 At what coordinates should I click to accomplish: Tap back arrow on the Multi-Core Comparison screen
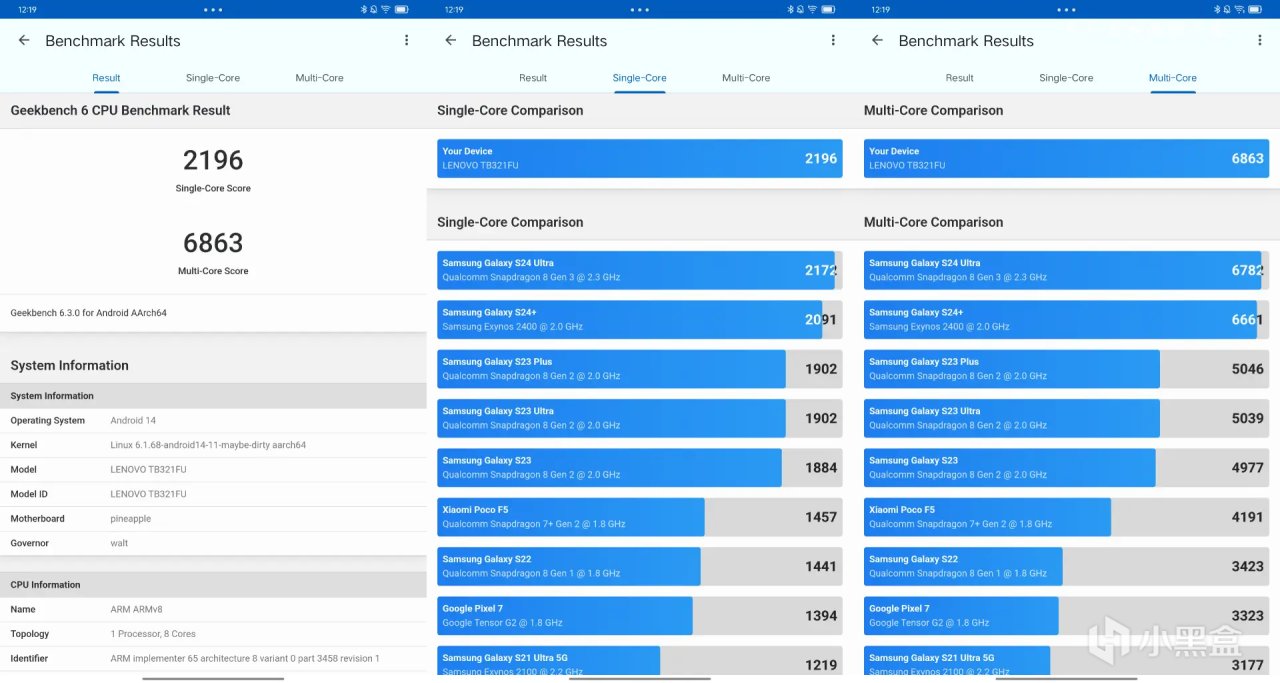[877, 41]
